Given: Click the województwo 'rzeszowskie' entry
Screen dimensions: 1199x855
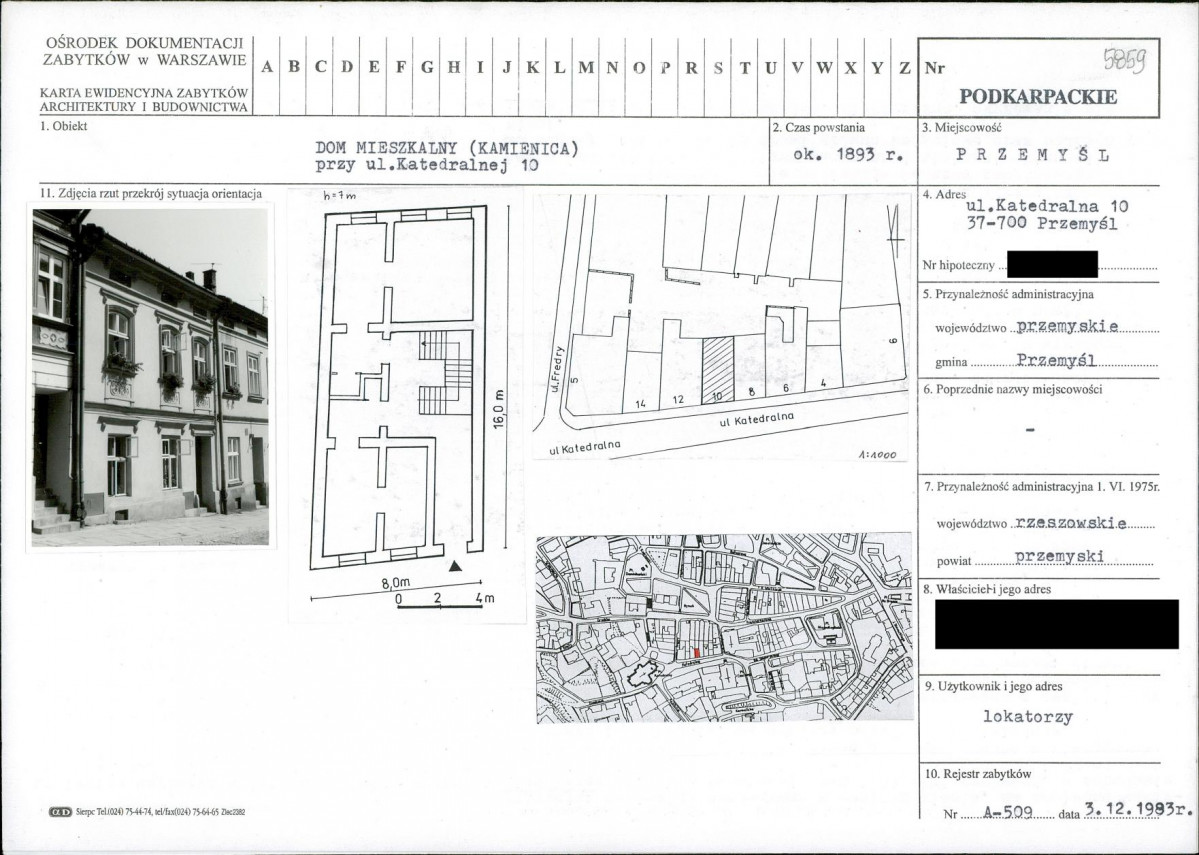Looking at the screenshot, I should coord(1069,522).
